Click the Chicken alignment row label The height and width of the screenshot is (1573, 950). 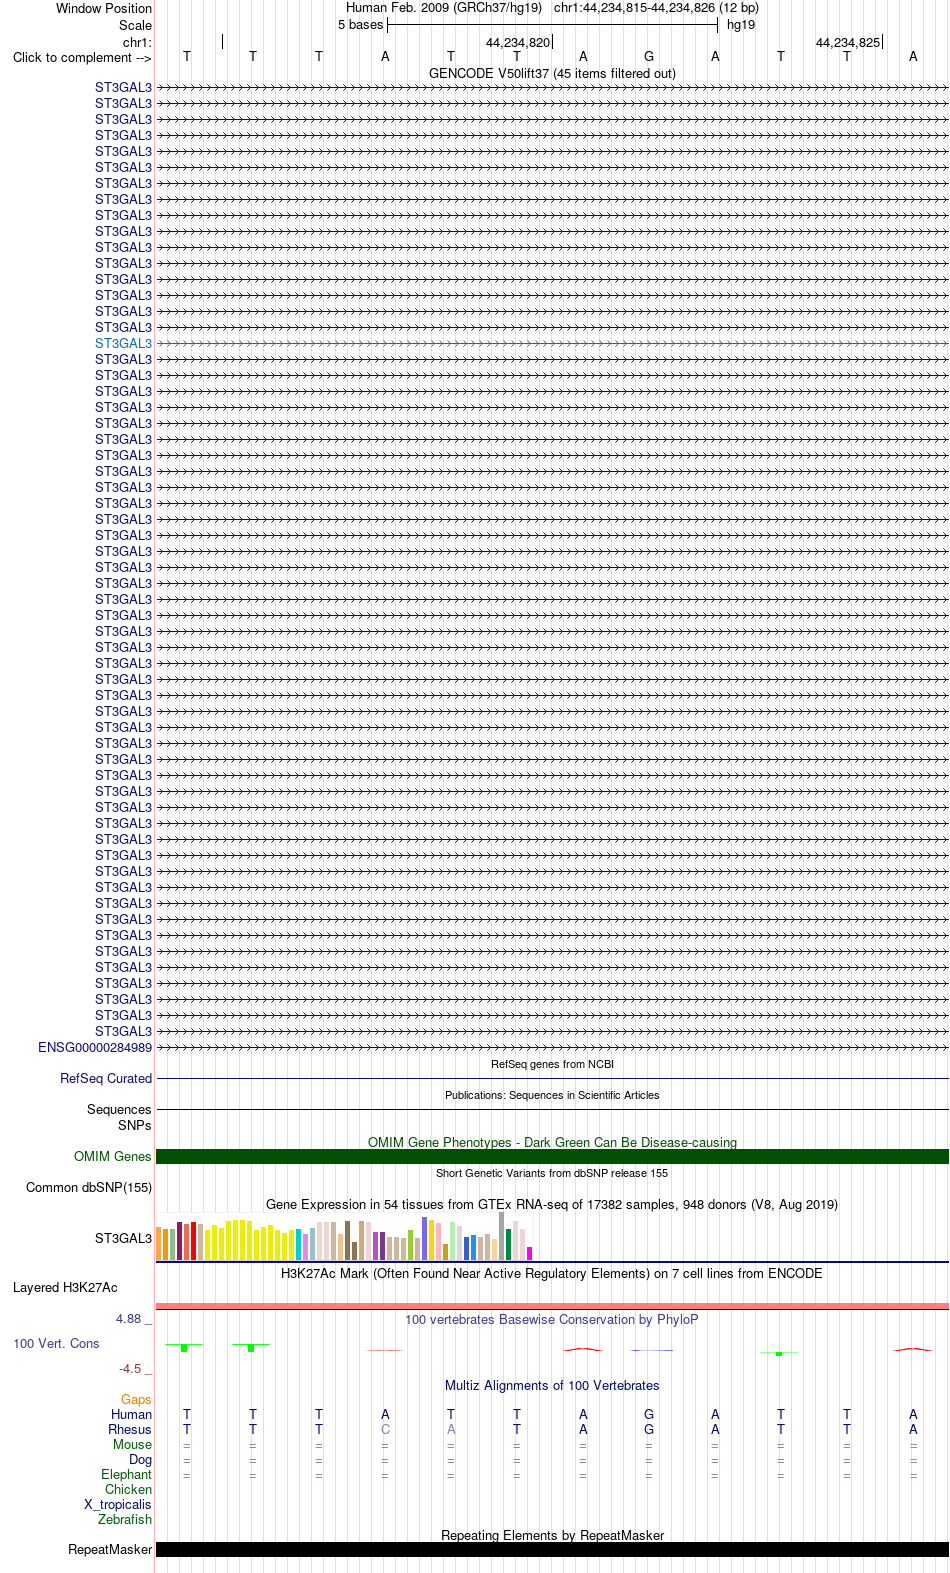click(x=128, y=1489)
